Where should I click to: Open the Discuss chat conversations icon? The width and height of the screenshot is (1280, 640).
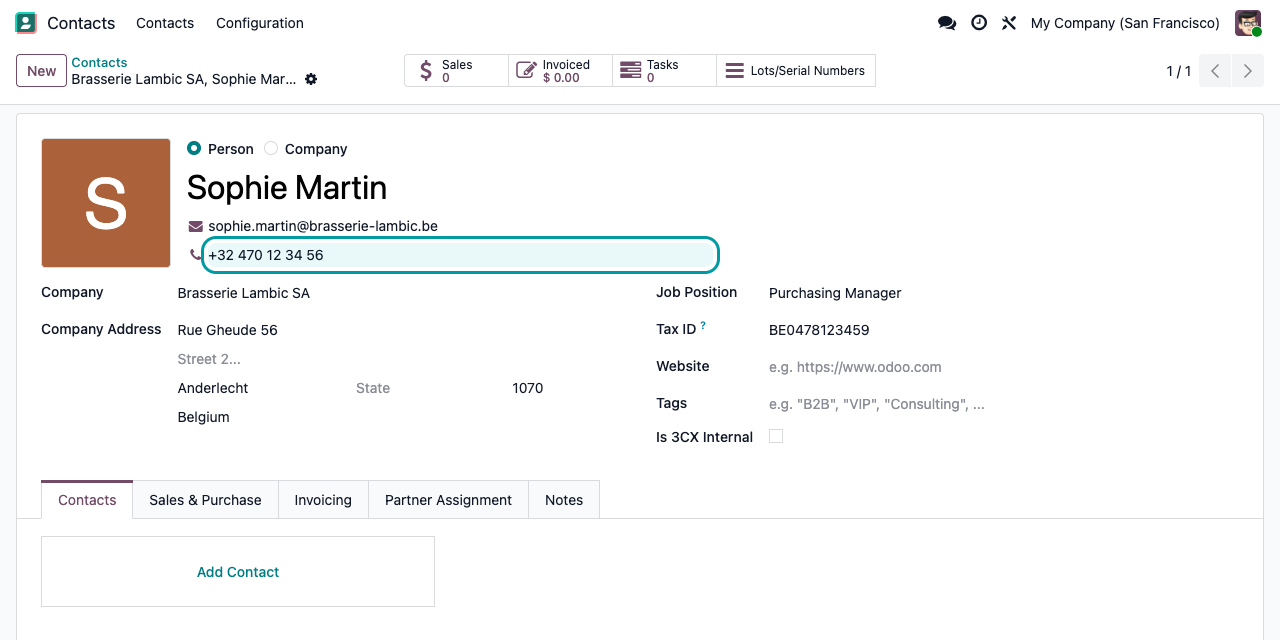(x=946, y=23)
